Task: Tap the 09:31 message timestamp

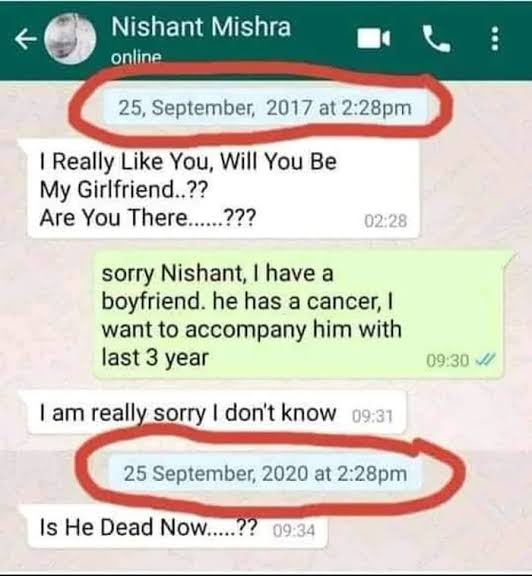Action: coord(372,417)
